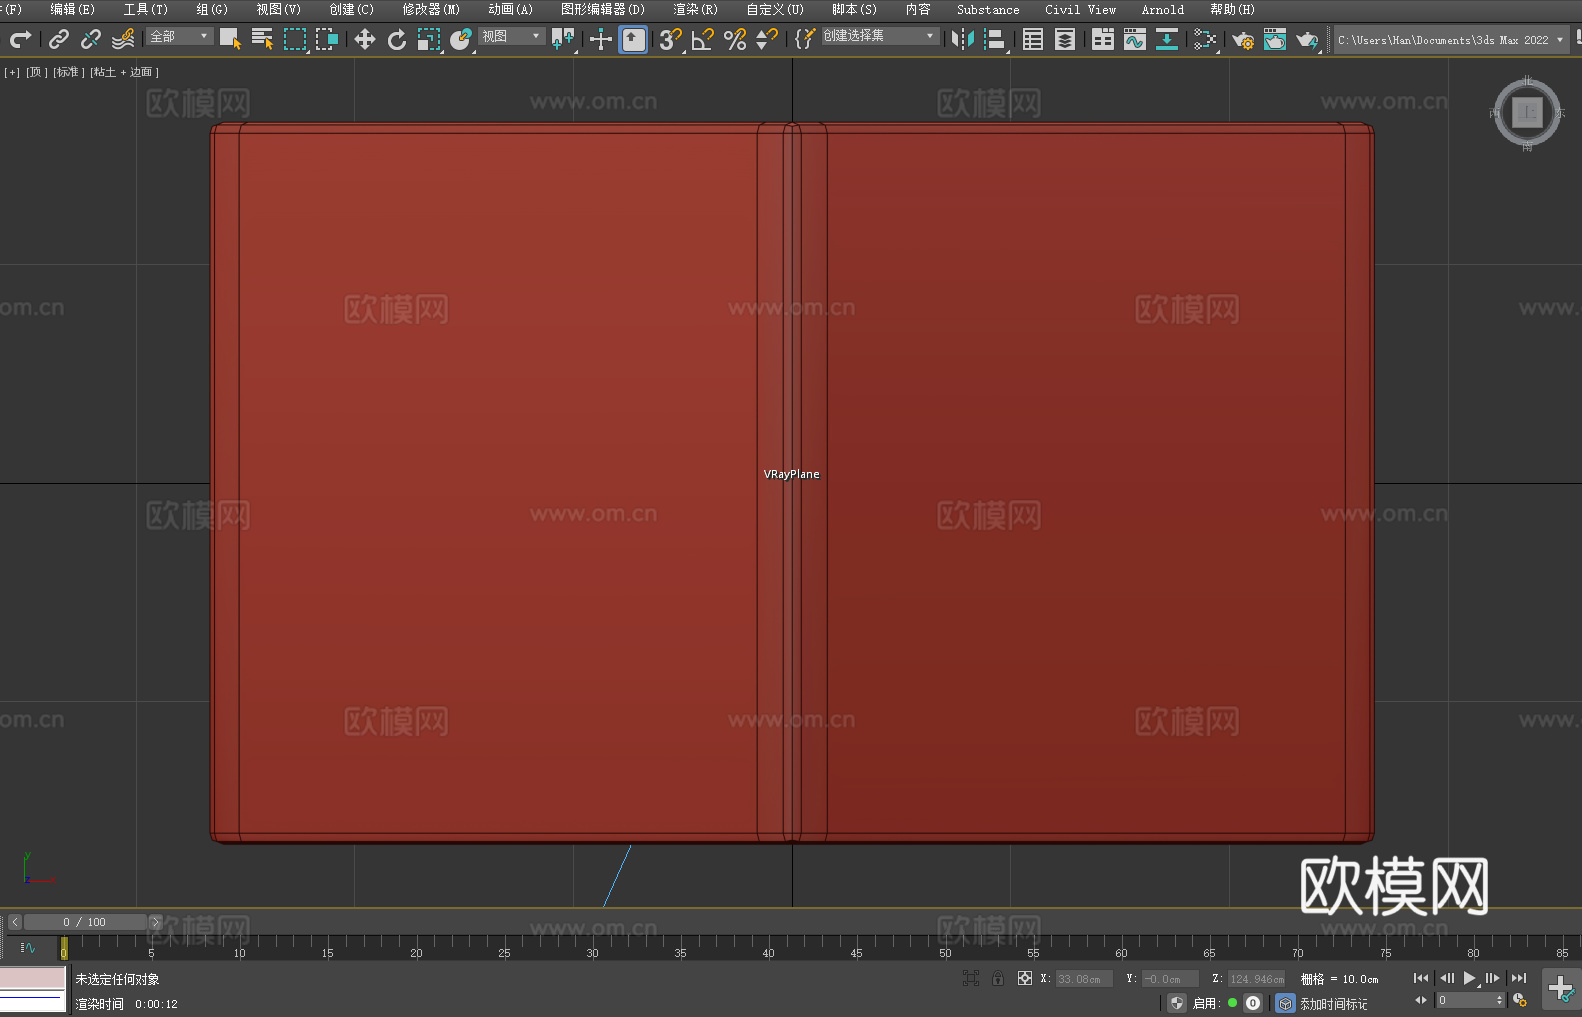Click the Redo arrow icon
Screen dimensions: 1582x1017
pyautogui.click(x=20, y=39)
